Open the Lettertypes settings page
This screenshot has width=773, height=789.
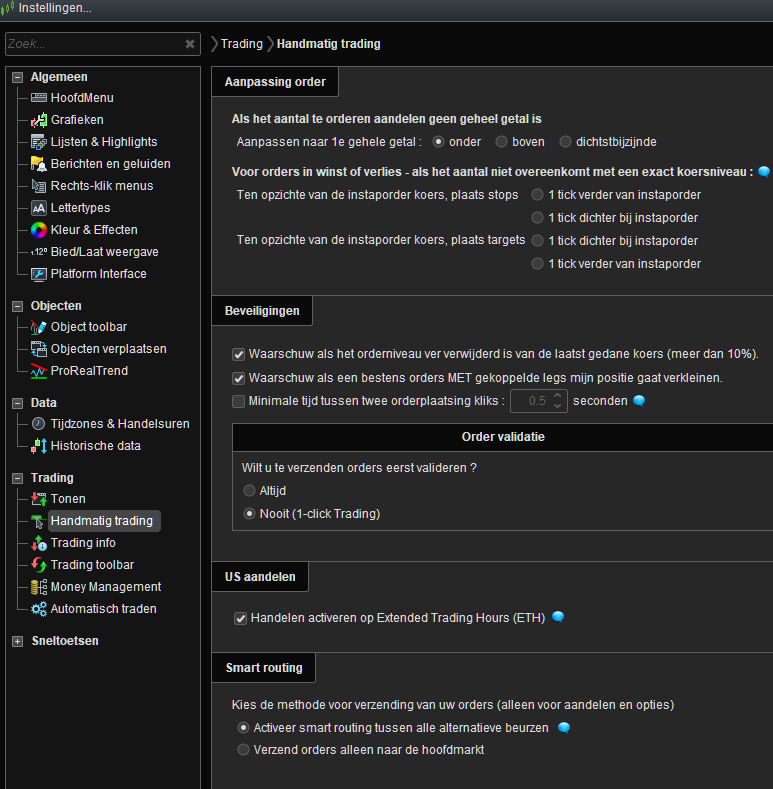pyautogui.click(x=80, y=208)
